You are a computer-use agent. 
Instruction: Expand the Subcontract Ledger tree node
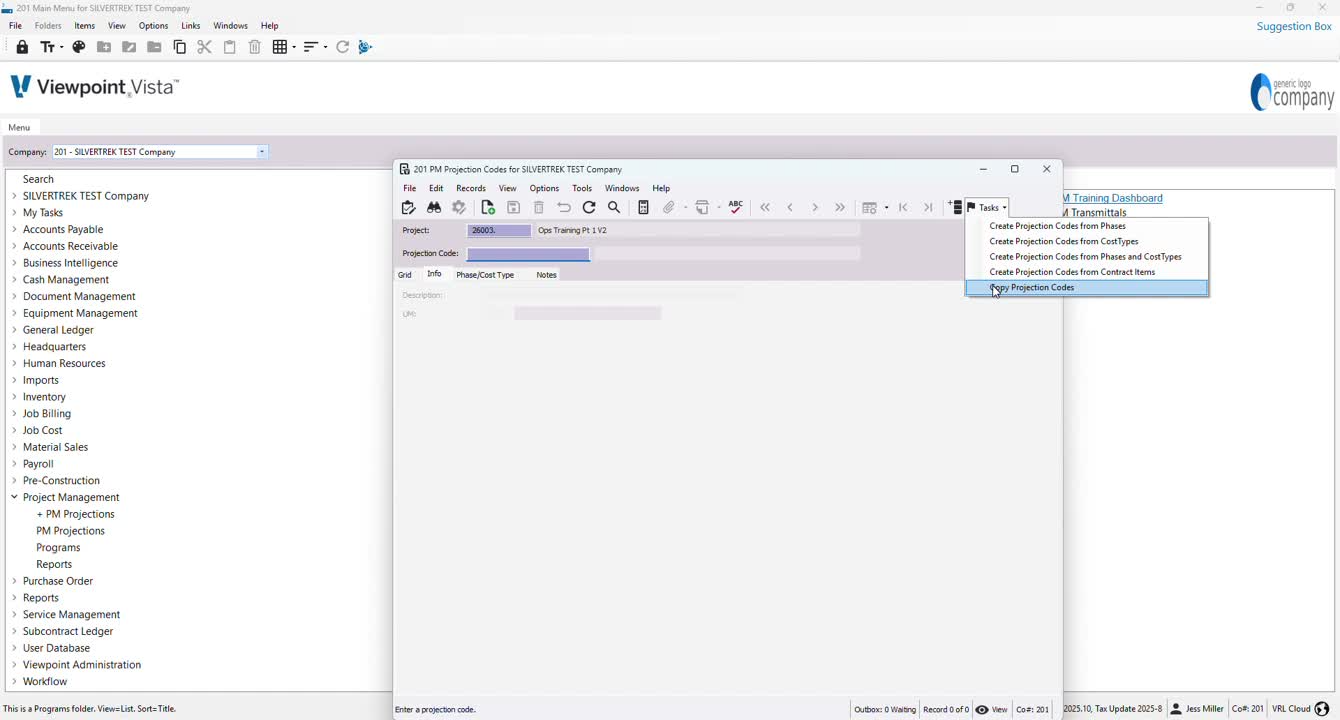(14, 631)
